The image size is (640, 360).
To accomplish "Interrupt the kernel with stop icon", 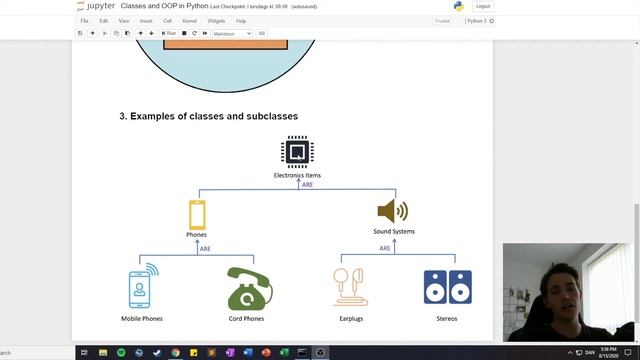I will [184, 33].
